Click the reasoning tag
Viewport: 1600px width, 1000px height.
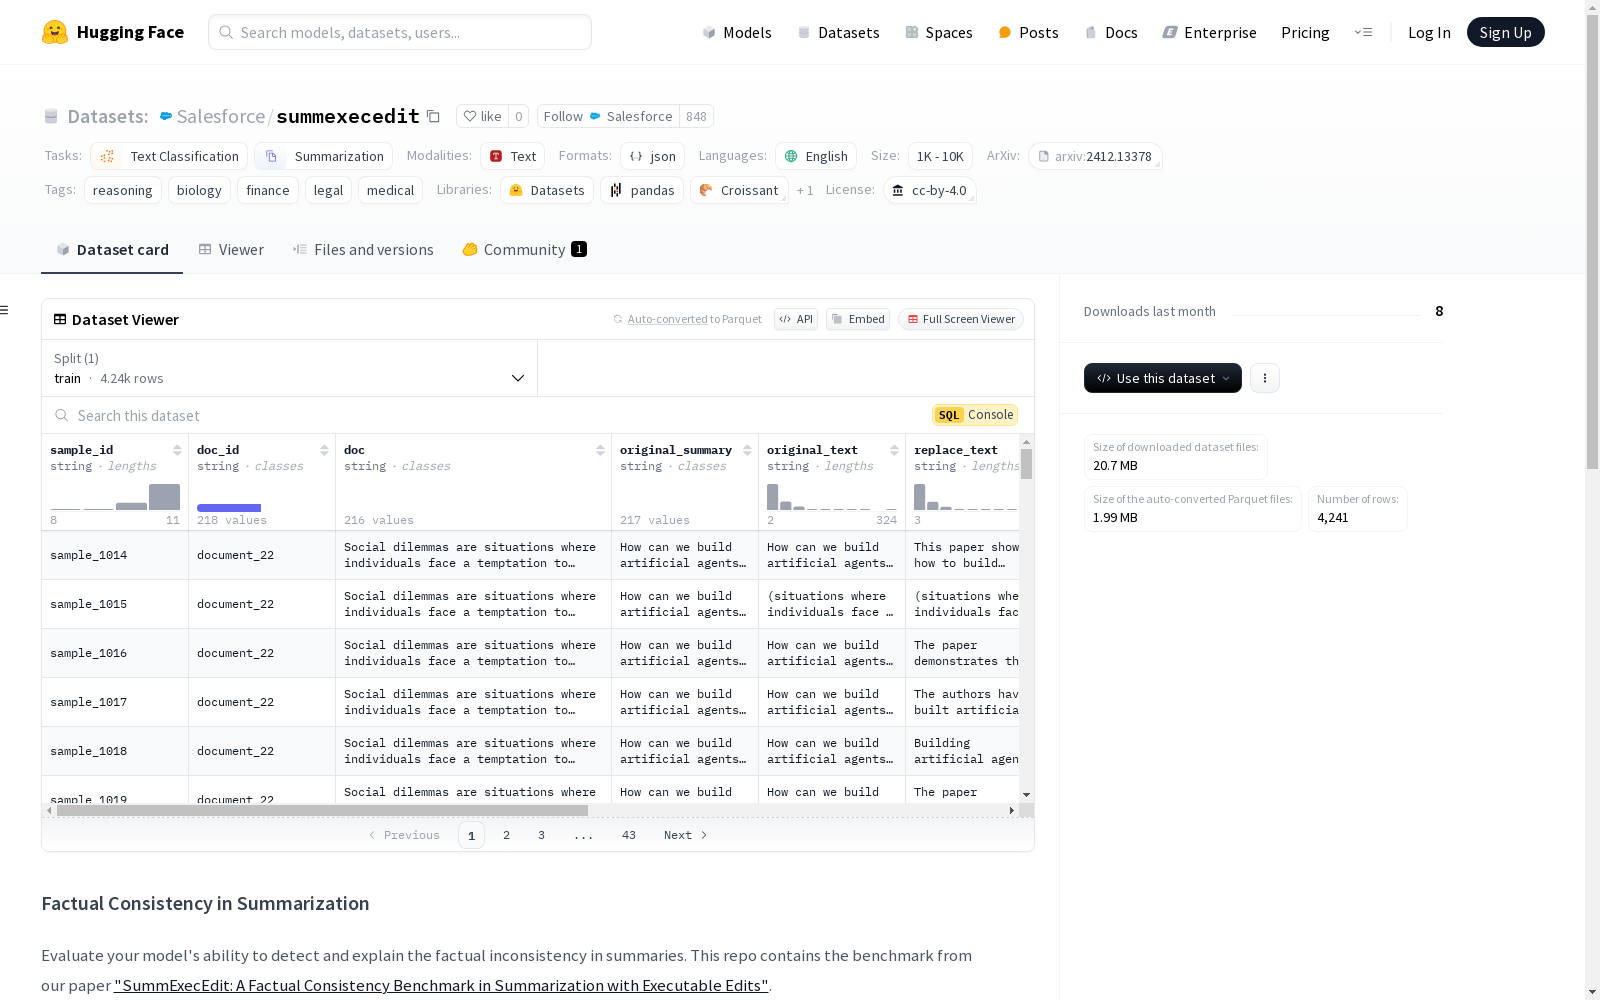[x=123, y=190]
